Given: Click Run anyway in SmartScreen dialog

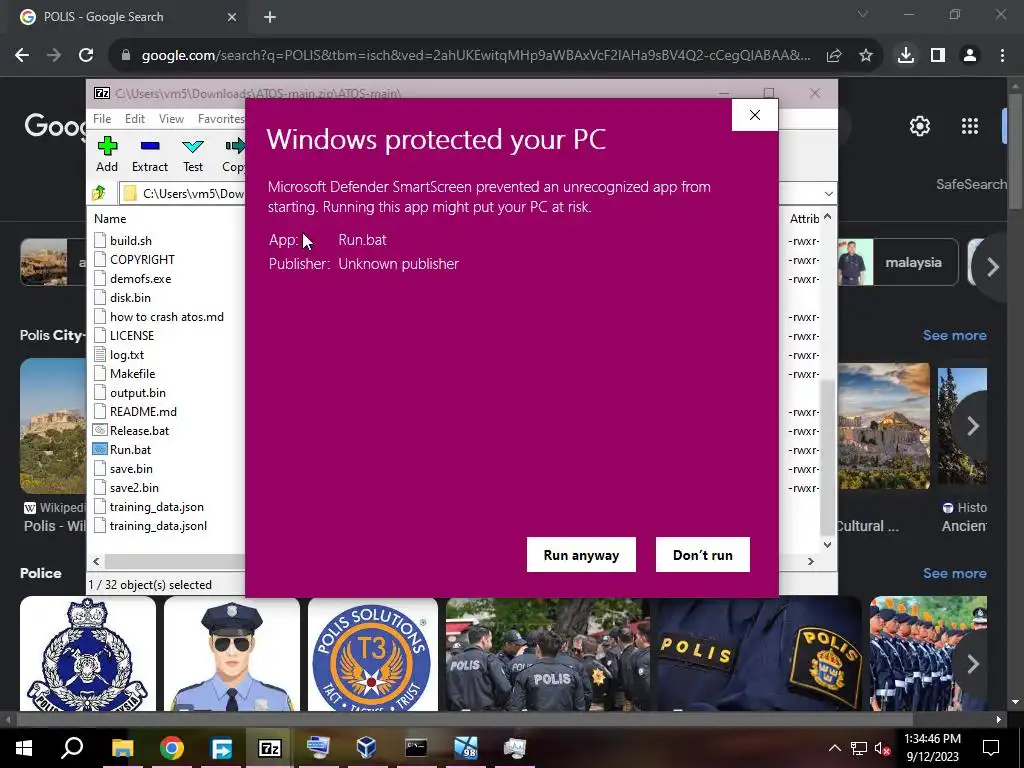Looking at the screenshot, I should tap(581, 554).
